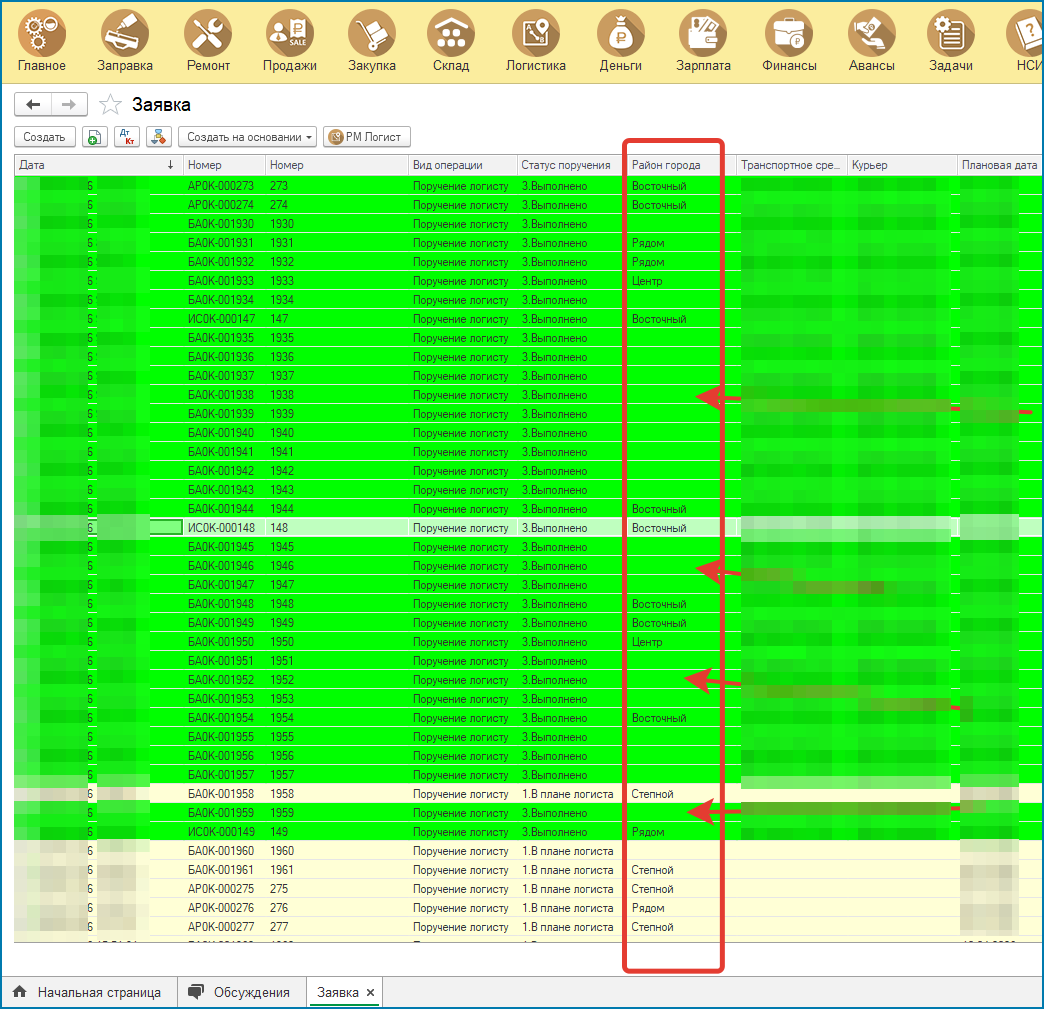Click the Район города column header
Viewport: 1044px width, 1009px height.
[666, 165]
